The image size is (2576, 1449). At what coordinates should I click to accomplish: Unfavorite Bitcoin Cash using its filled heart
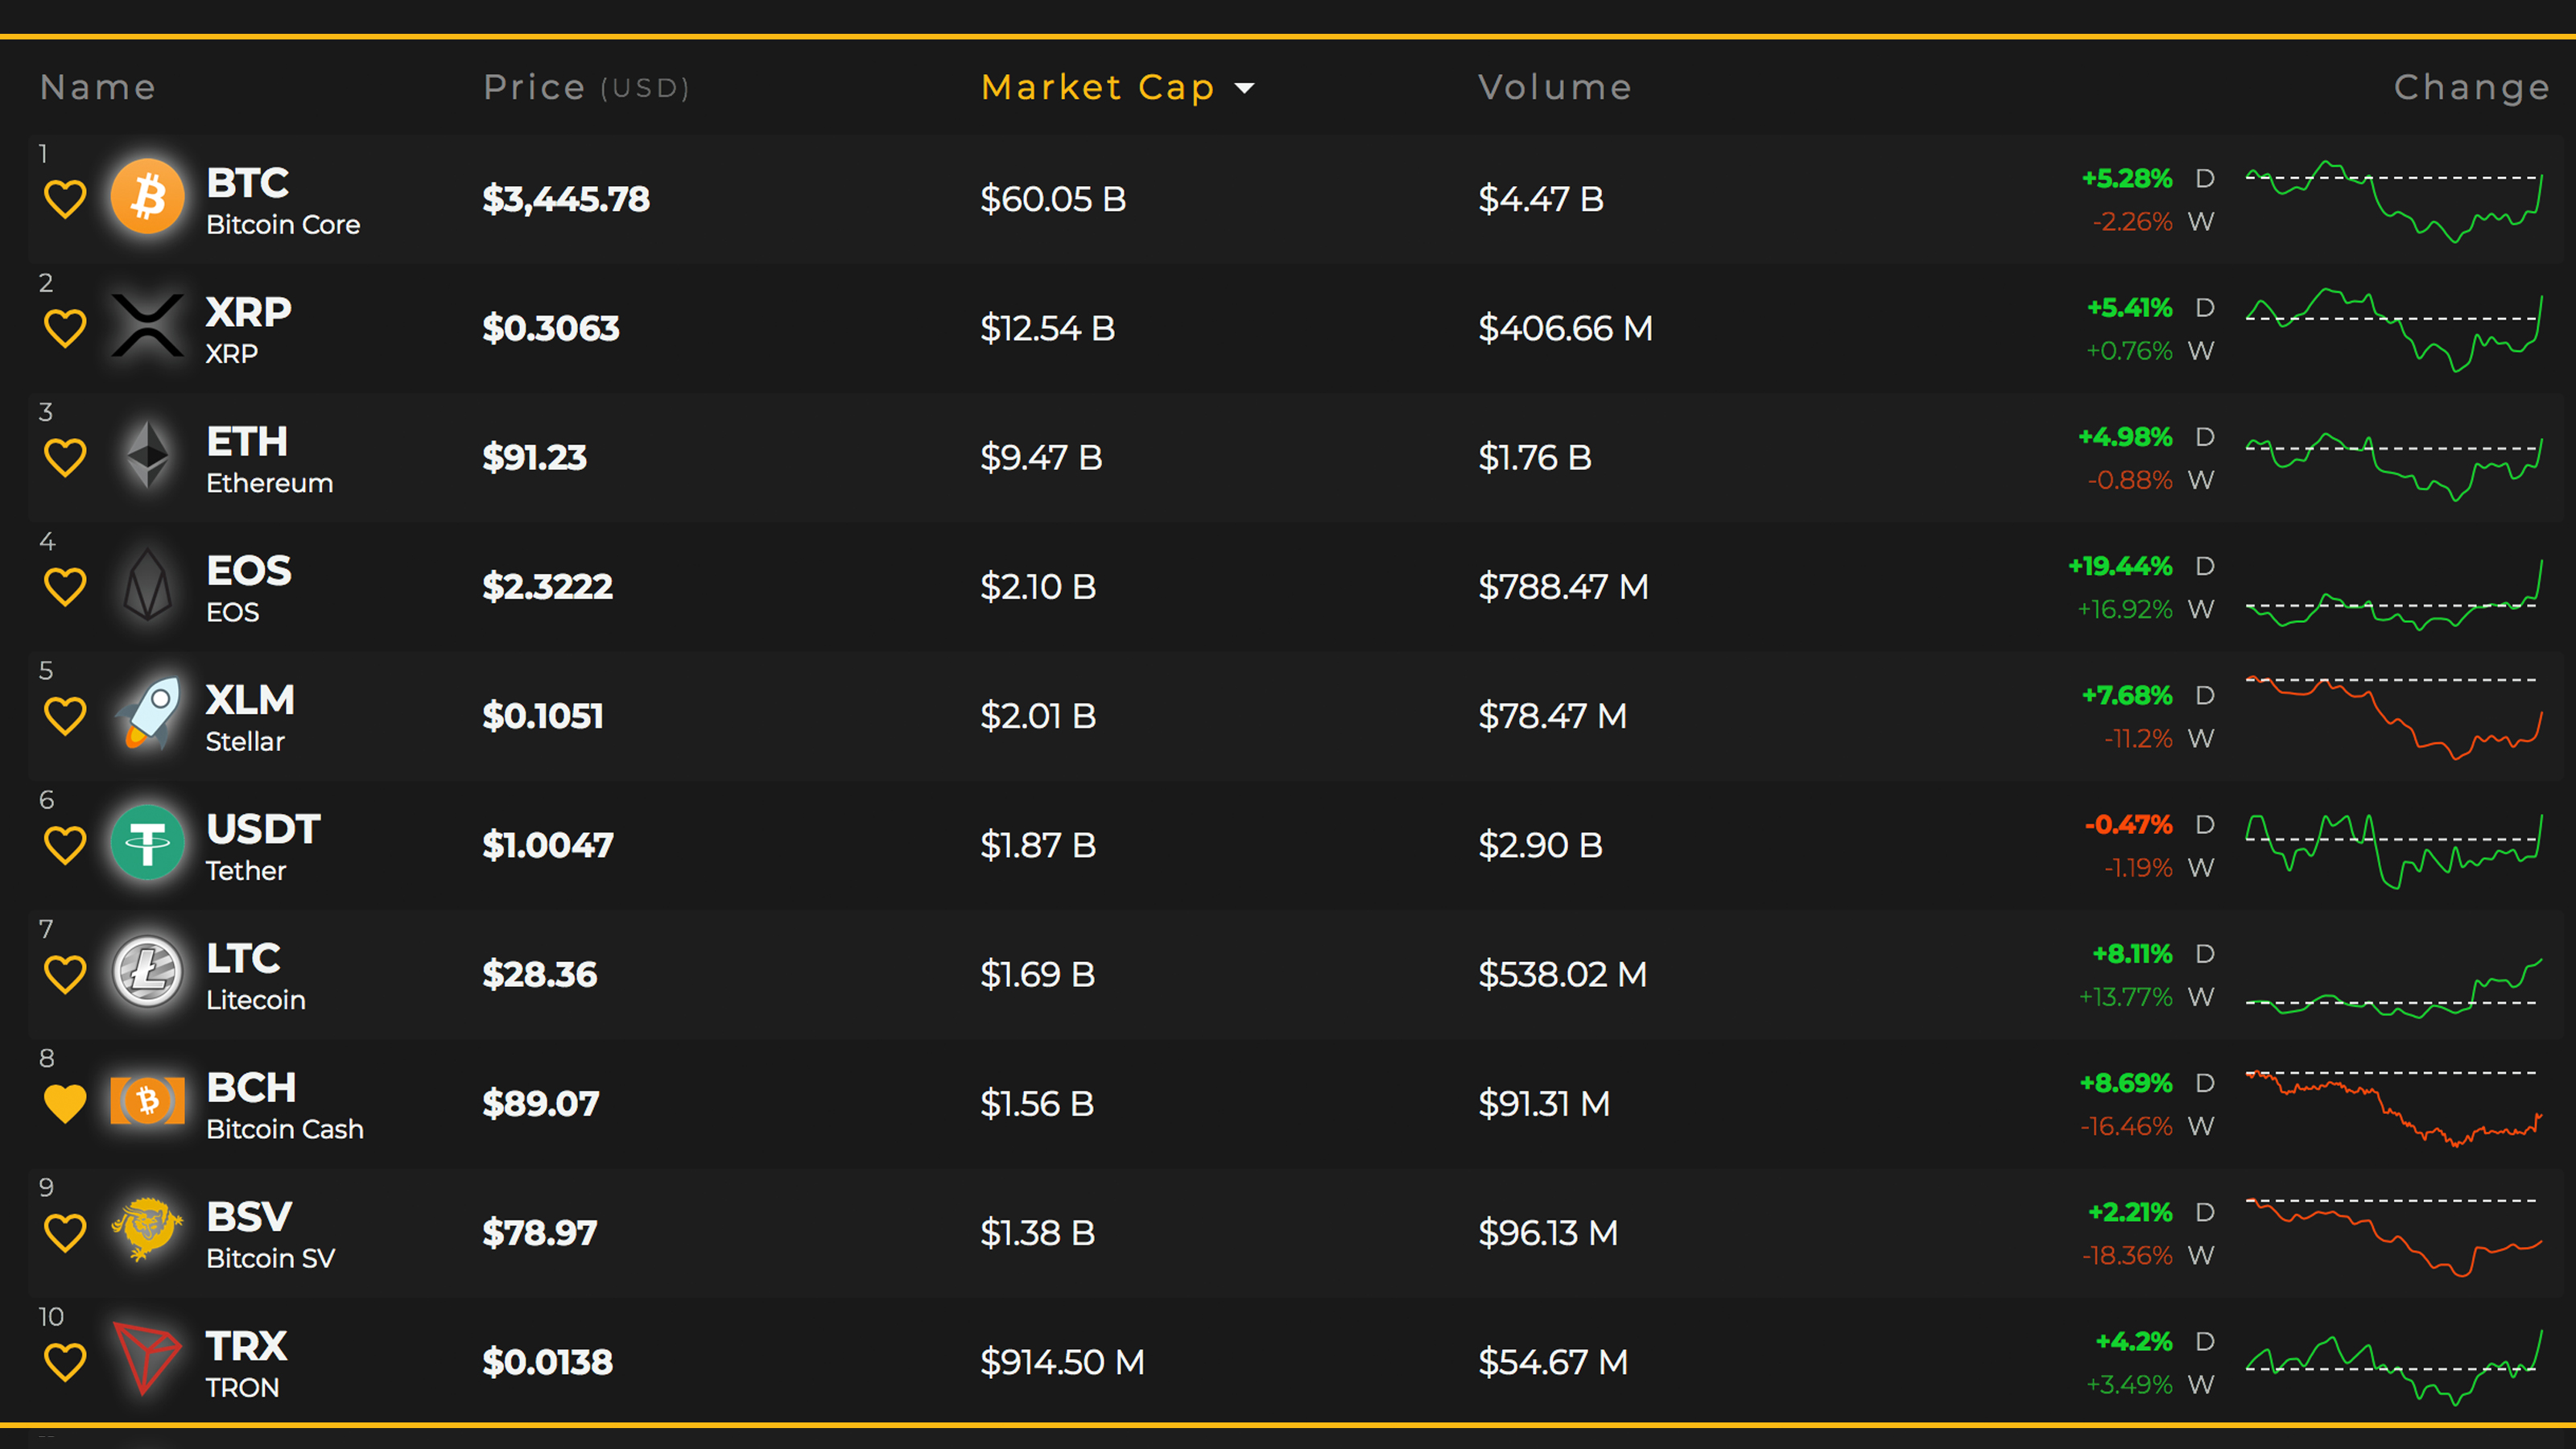tap(65, 1103)
